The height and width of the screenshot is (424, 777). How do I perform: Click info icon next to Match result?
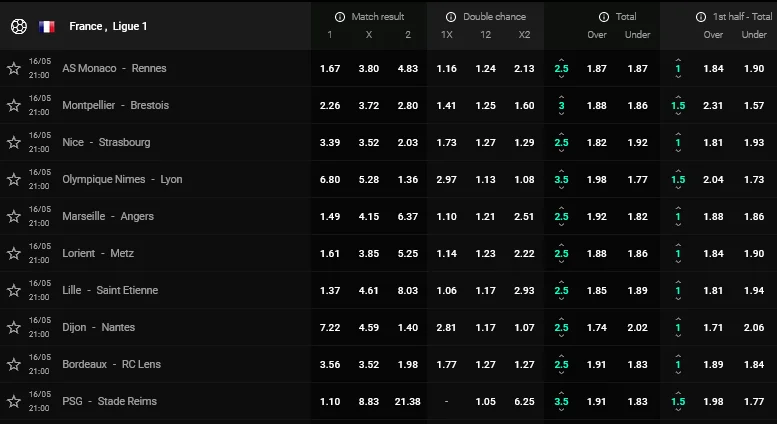pos(340,17)
